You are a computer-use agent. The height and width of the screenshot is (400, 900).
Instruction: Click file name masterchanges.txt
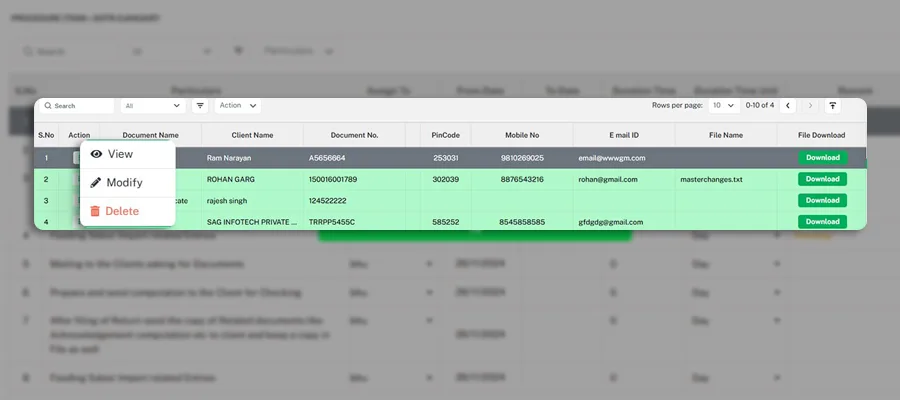[x=711, y=179]
